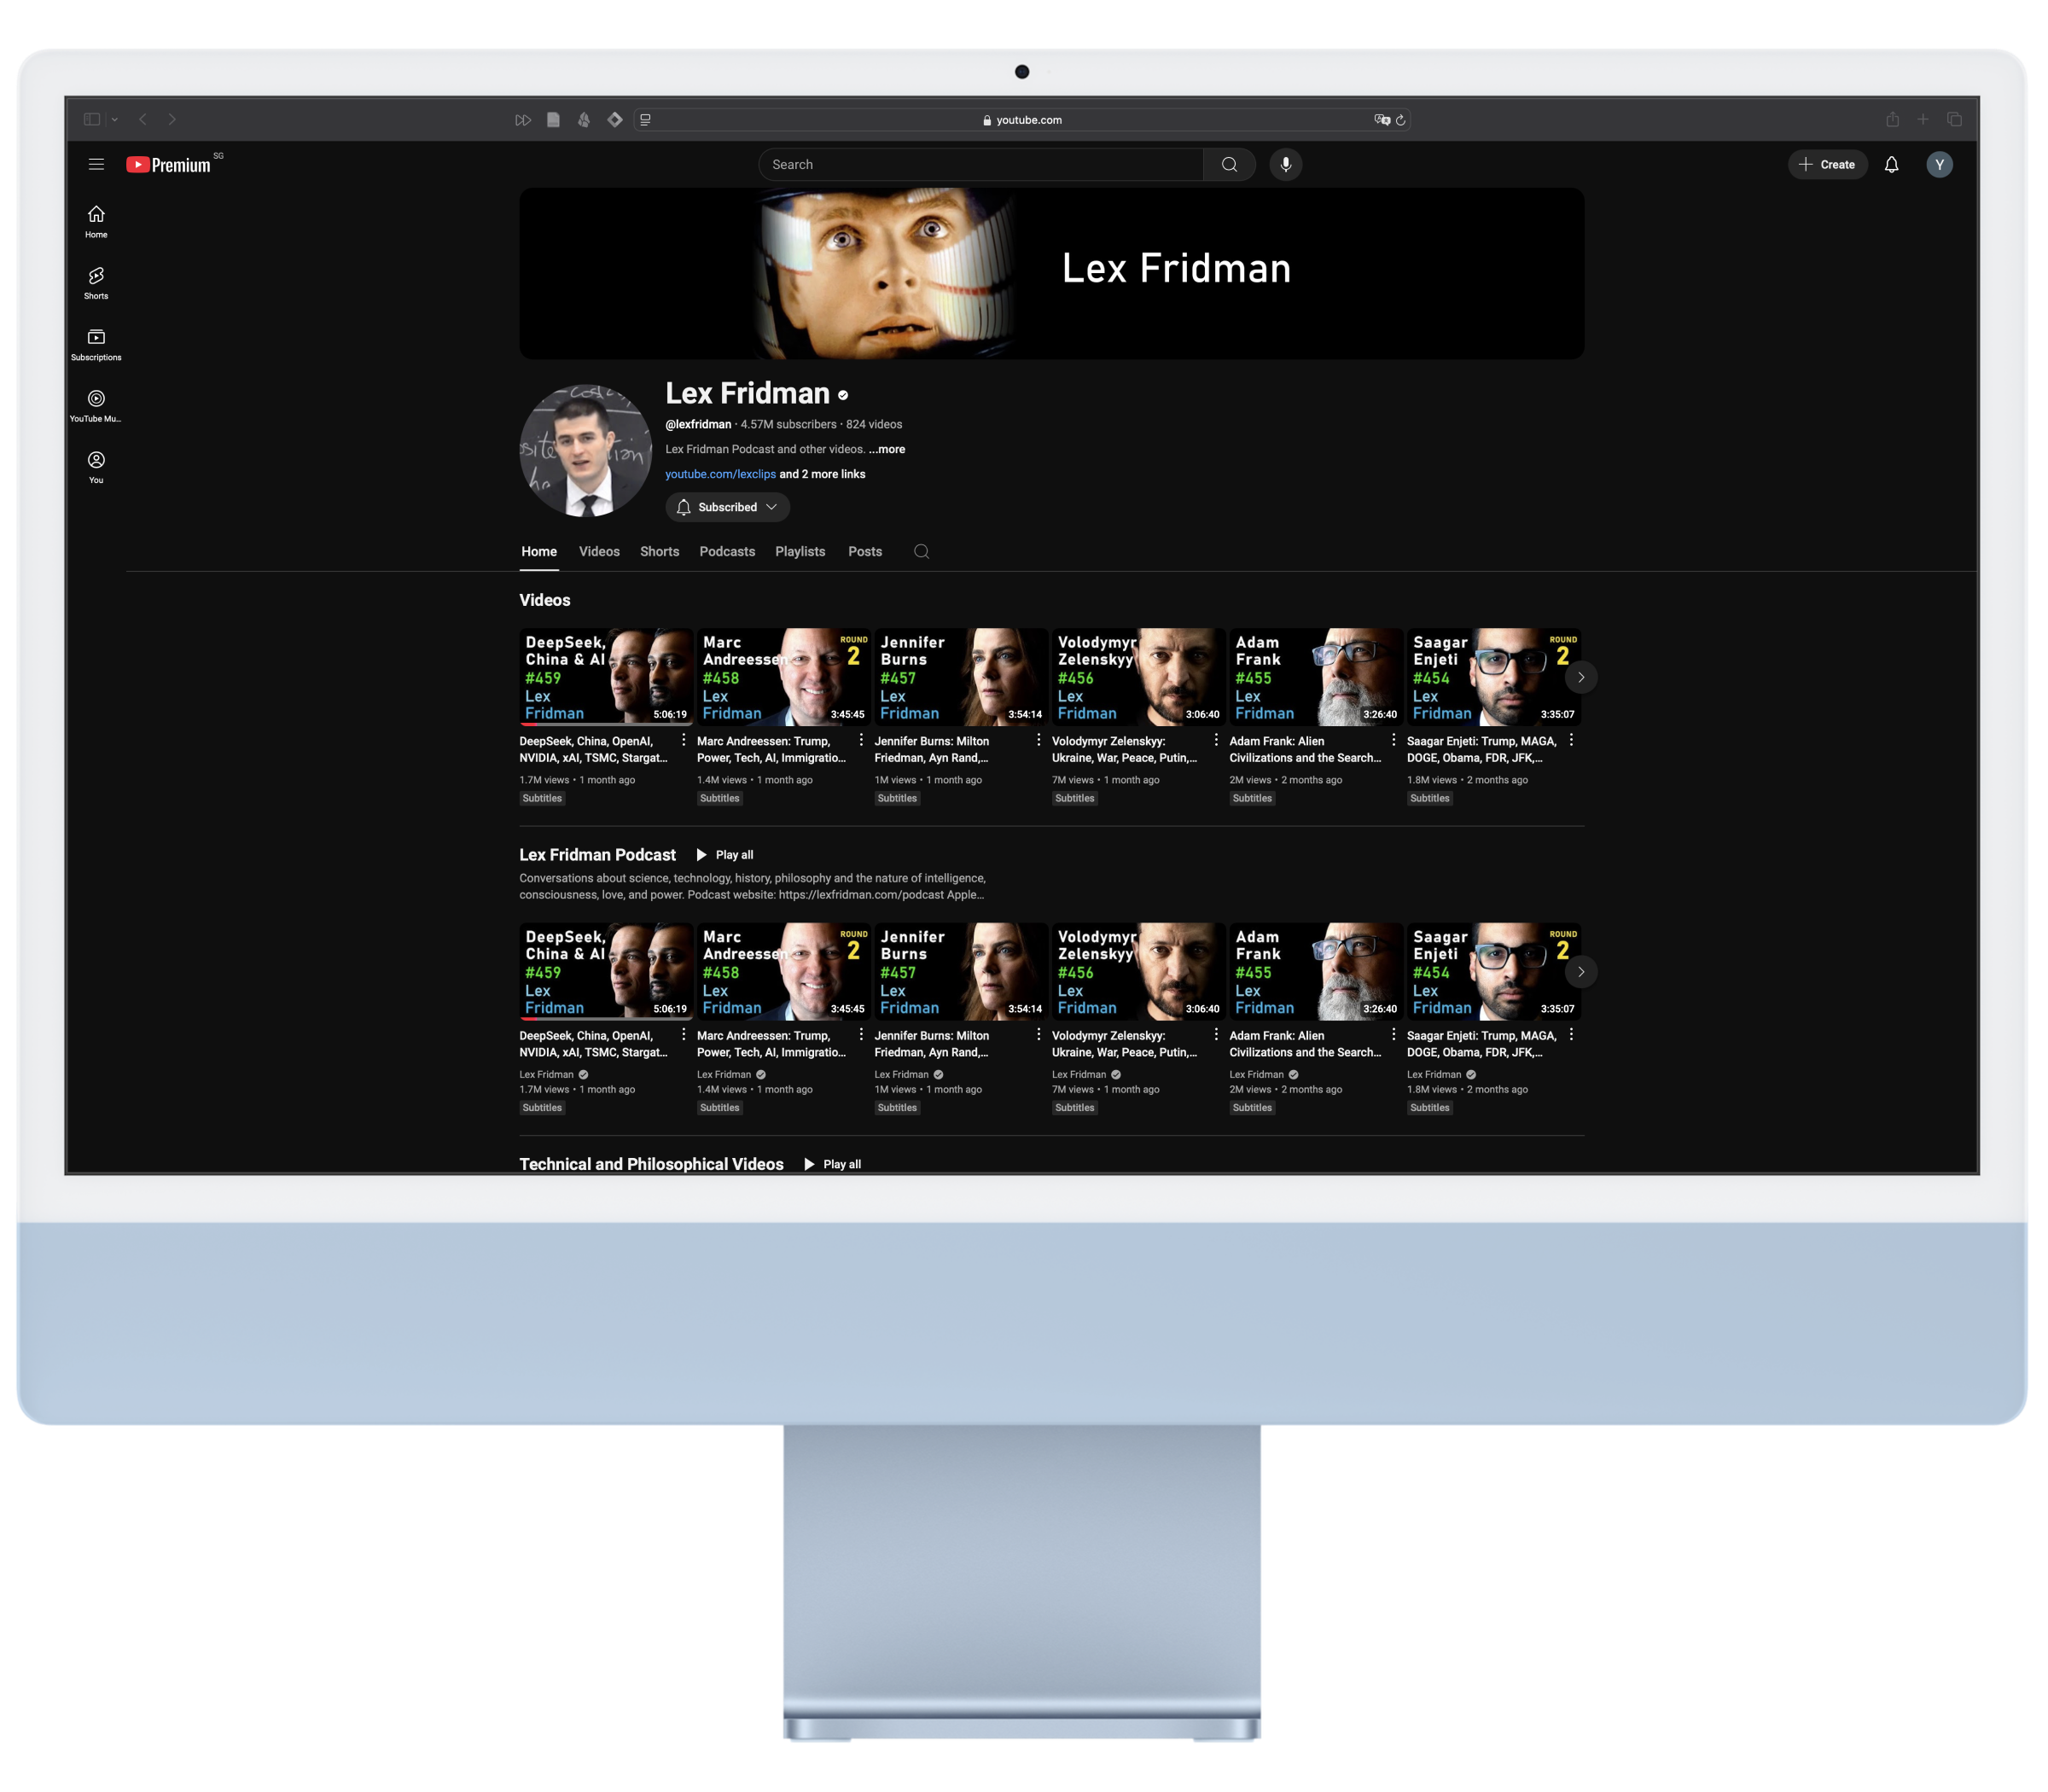Open the Podcasts tab

pos(727,551)
